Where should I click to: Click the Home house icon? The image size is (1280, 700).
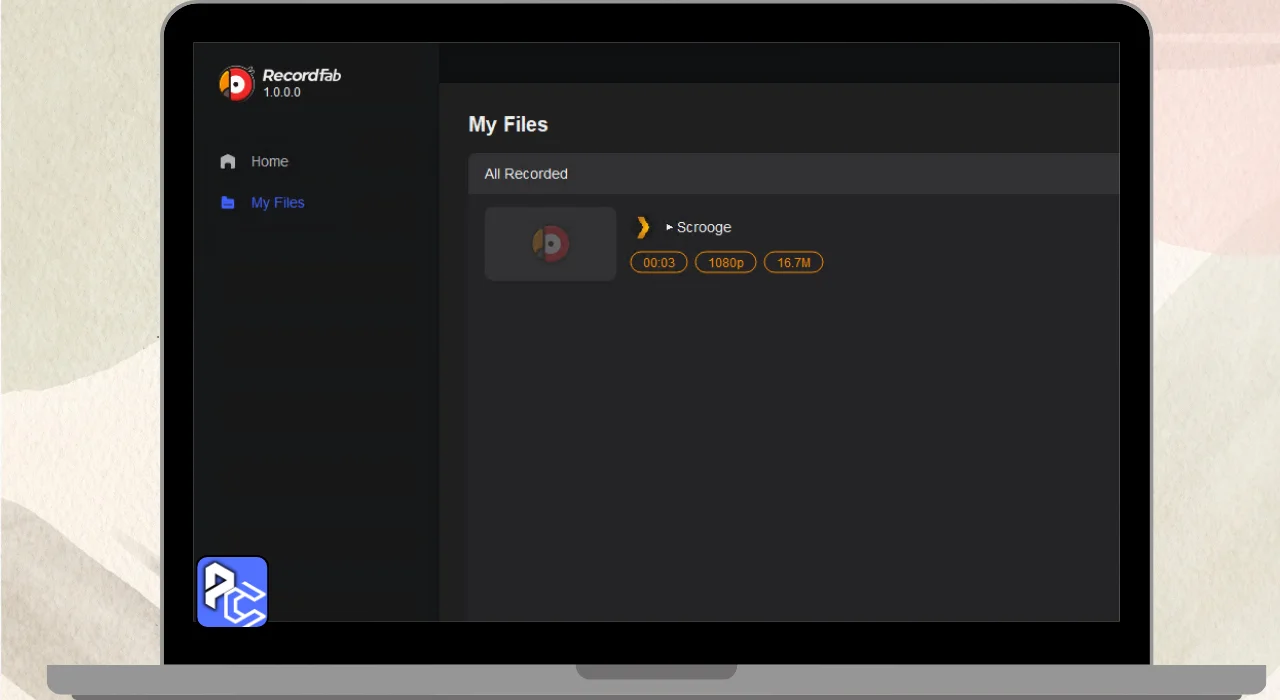click(228, 161)
